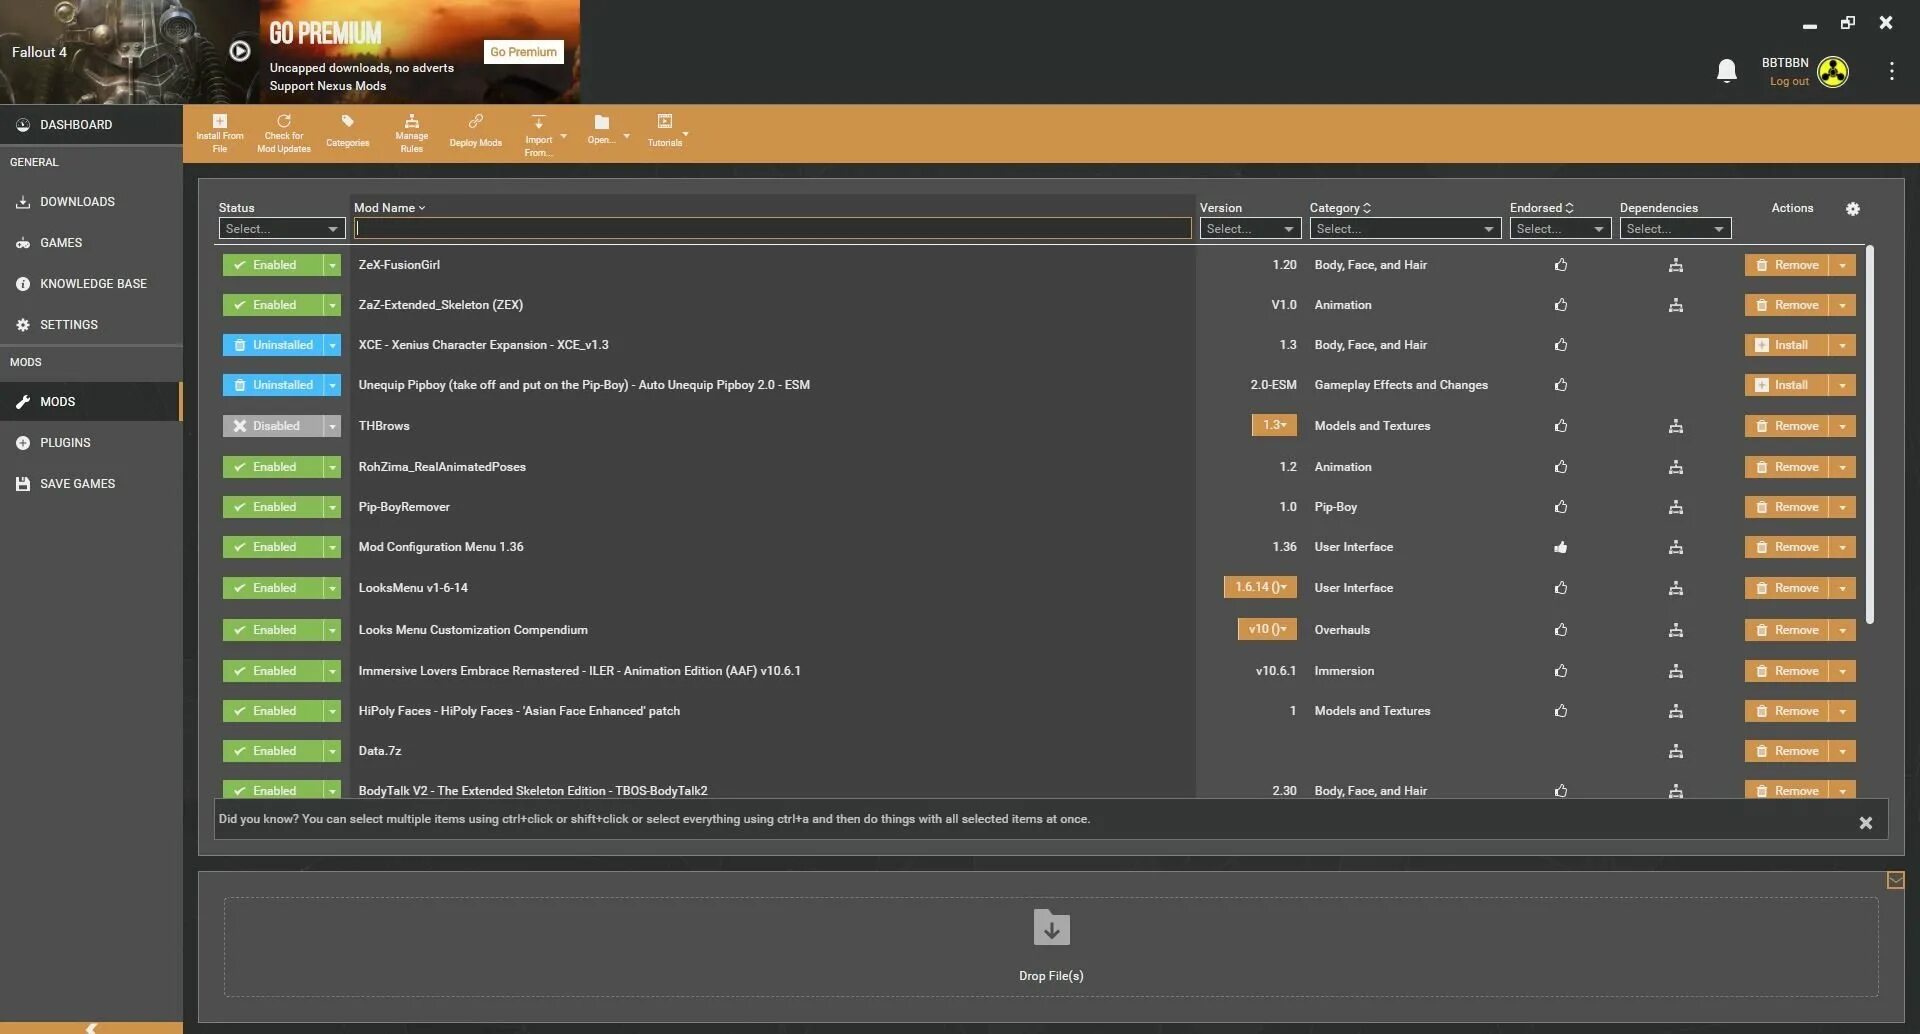Toggle Enabled status of ZaZ-Extended_Skeleton
Image resolution: width=1920 pixels, height=1034 pixels.
click(x=273, y=305)
